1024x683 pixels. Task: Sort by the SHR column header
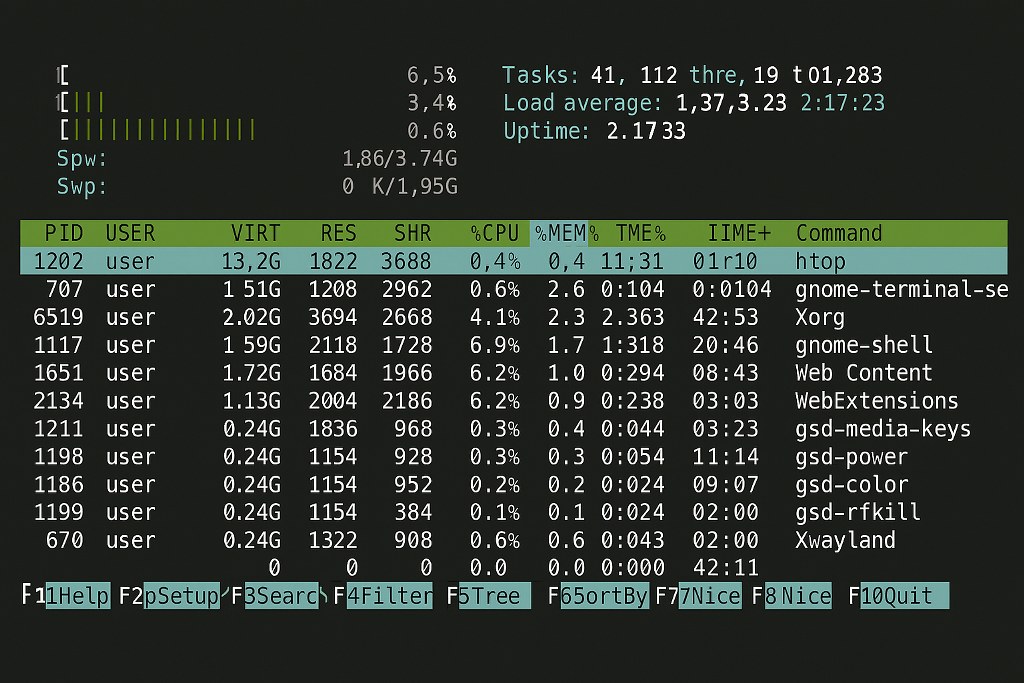pos(413,233)
